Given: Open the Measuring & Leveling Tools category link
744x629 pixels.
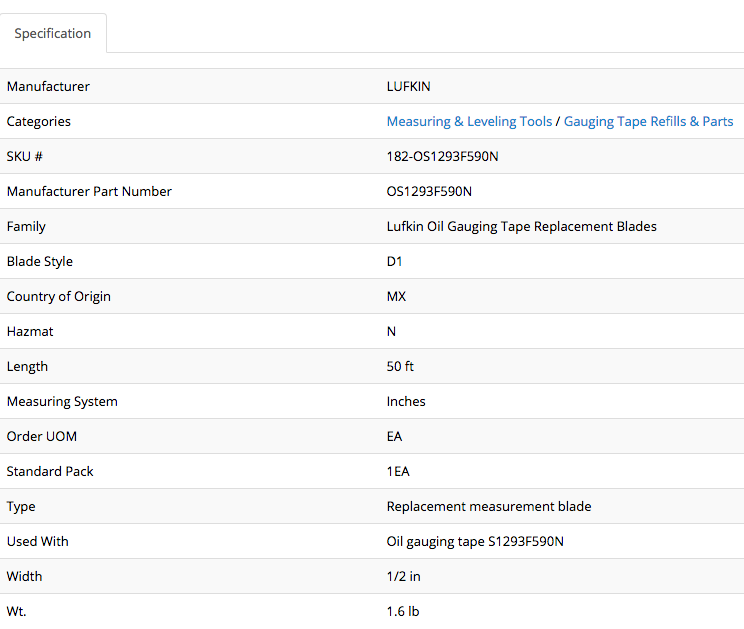Looking at the screenshot, I should tap(469, 121).
